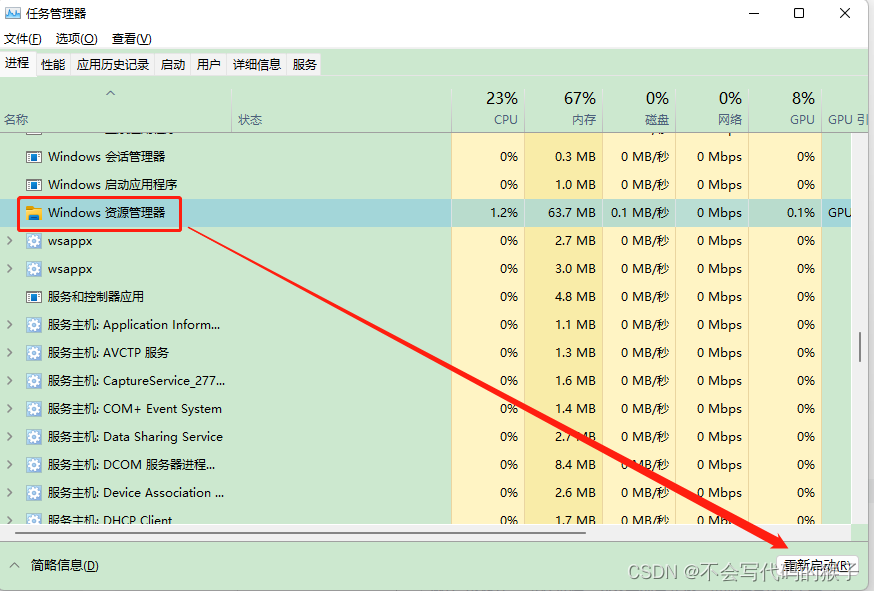The width and height of the screenshot is (874, 591).
Task: Click the Data Sharing Service gear icon
Action: click(35, 436)
